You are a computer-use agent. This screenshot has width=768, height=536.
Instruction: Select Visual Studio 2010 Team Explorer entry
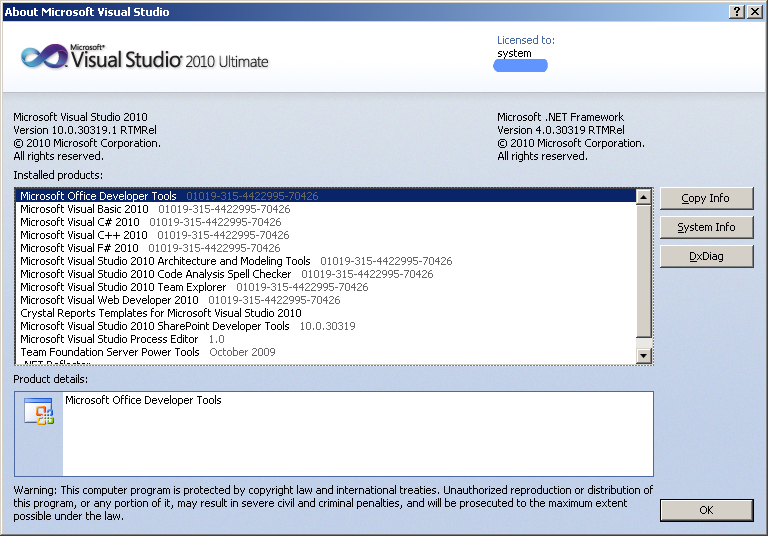(x=123, y=287)
